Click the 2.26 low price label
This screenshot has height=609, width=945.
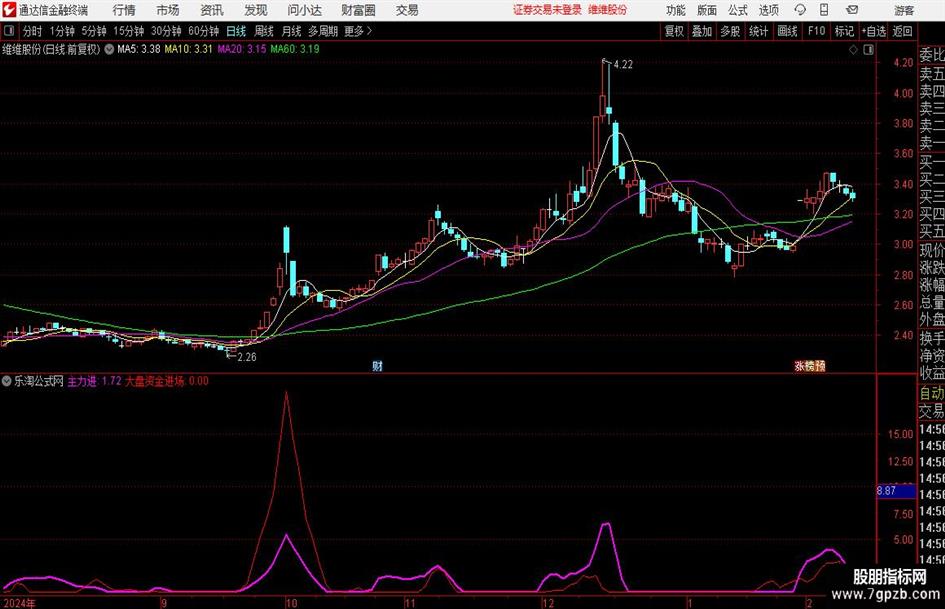coord(247,357)
